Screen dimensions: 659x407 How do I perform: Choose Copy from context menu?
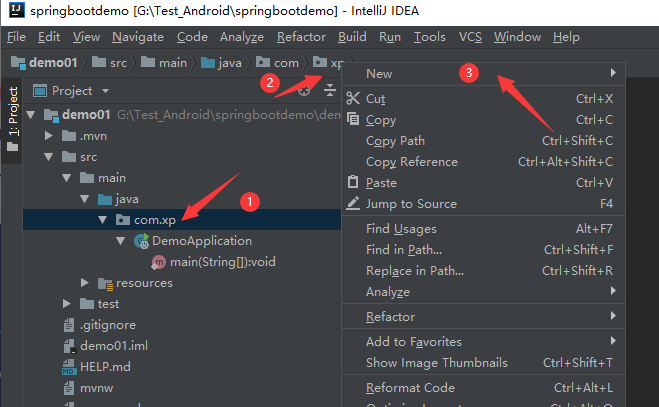tap(483, 120)
